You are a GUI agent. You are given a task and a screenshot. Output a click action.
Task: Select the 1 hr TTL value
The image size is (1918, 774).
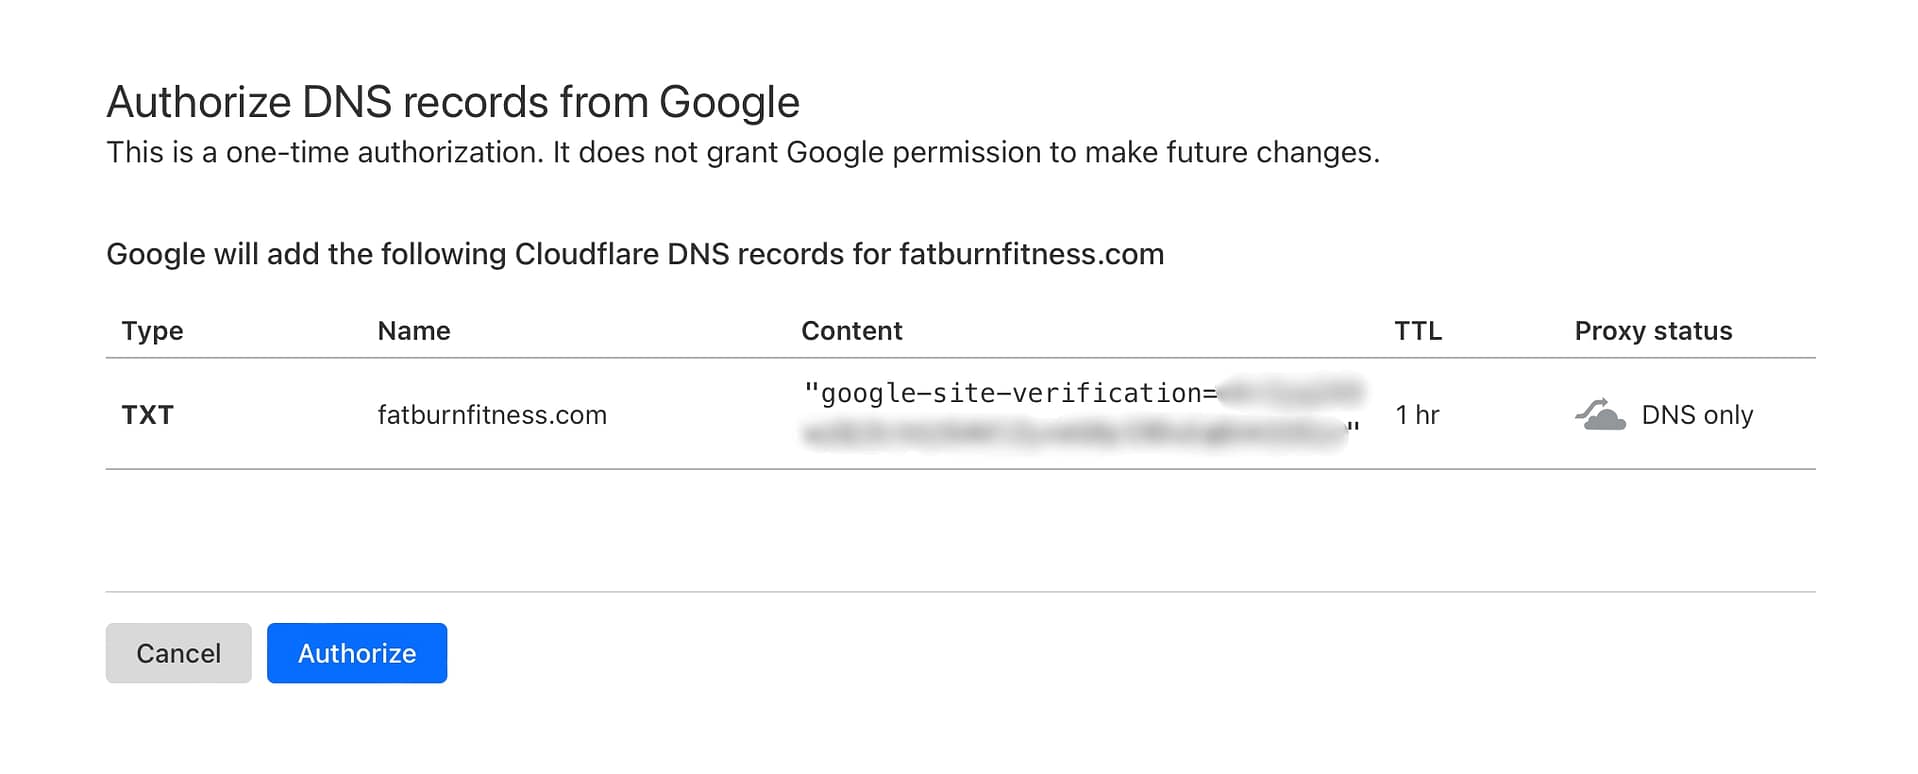tap(1416, 415)
